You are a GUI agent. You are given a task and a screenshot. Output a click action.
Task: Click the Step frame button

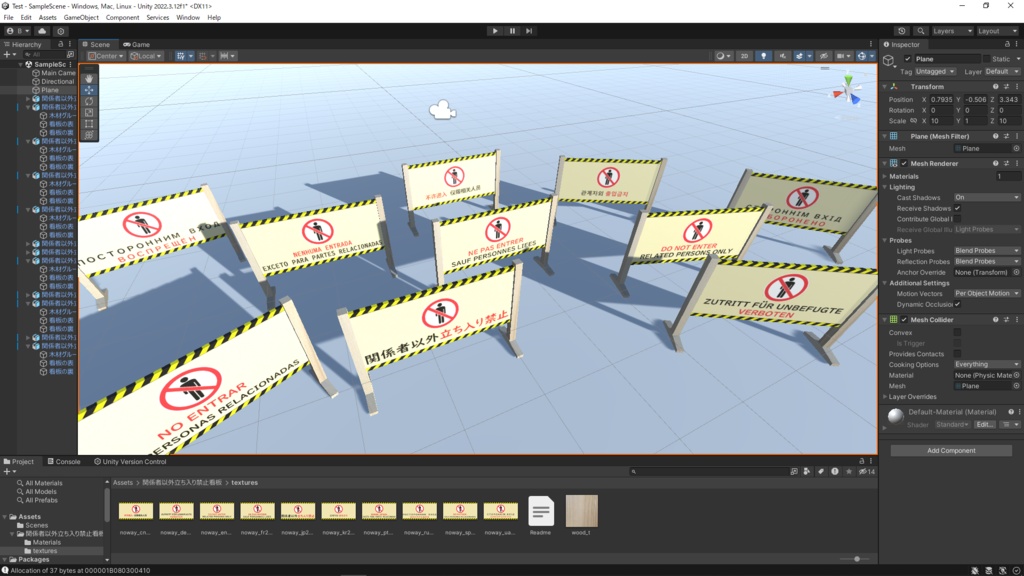coord(529,31)
